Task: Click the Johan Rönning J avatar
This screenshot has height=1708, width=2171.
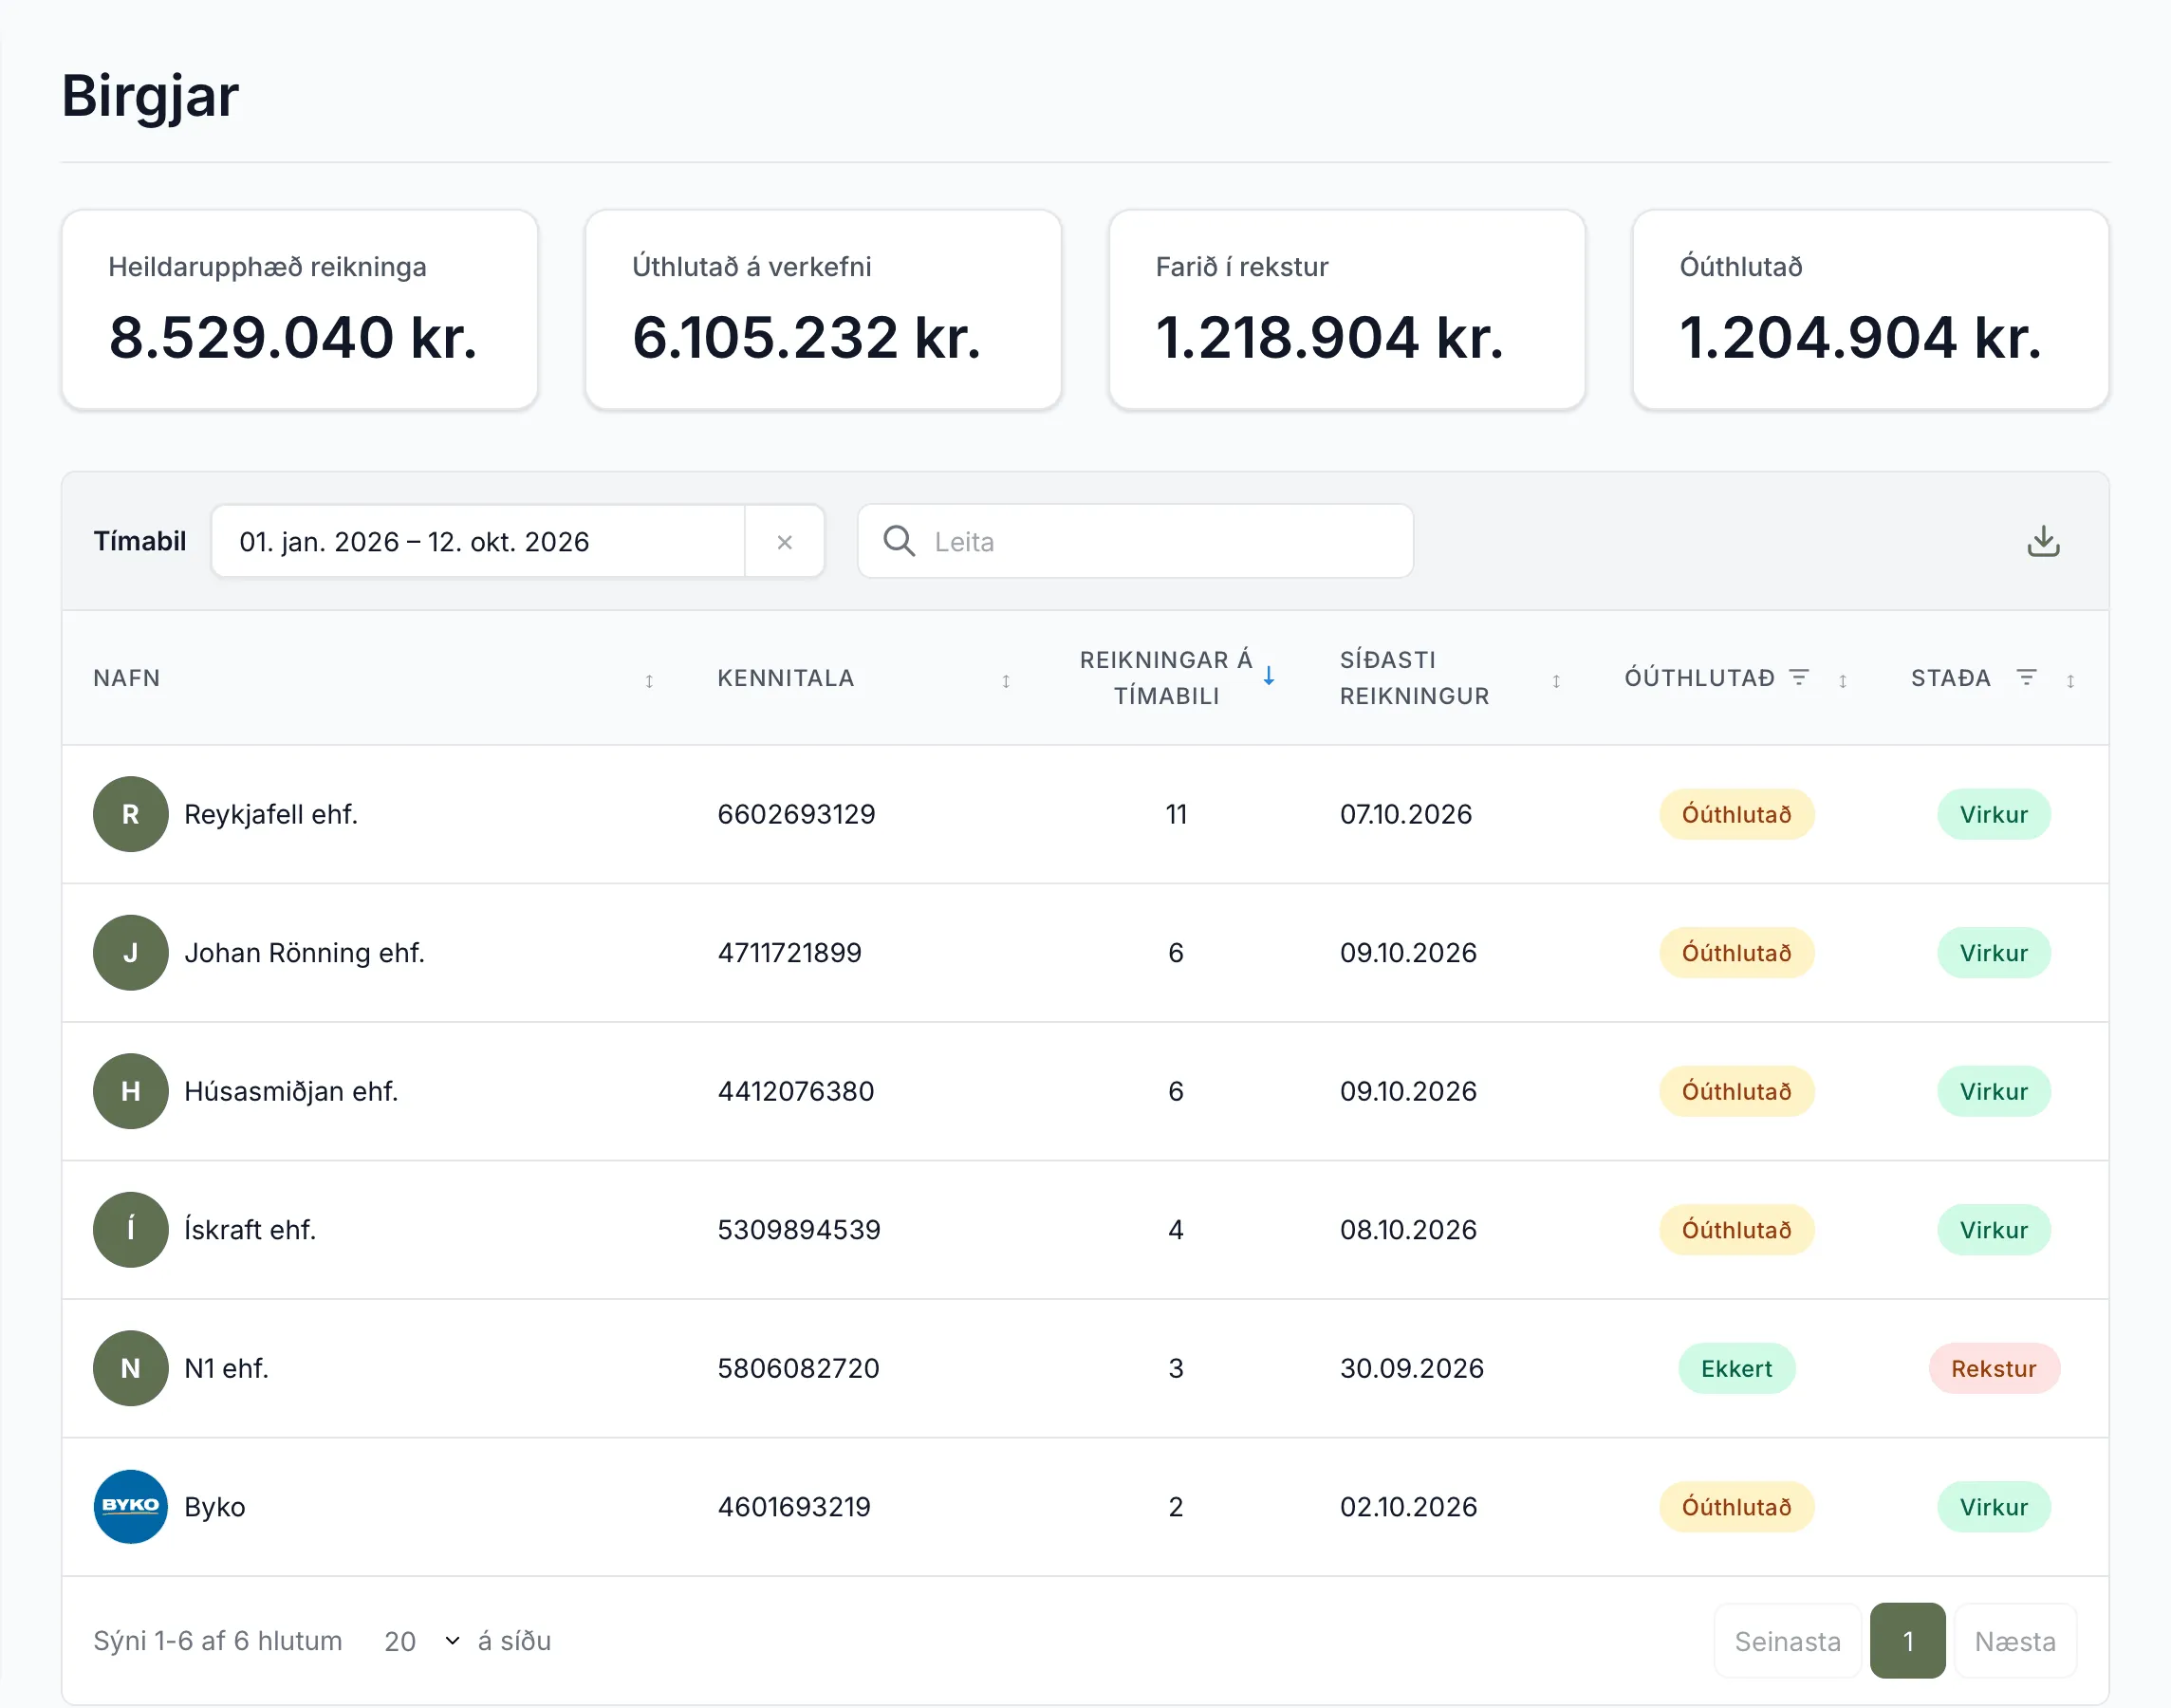Action: tap(130, 953)
